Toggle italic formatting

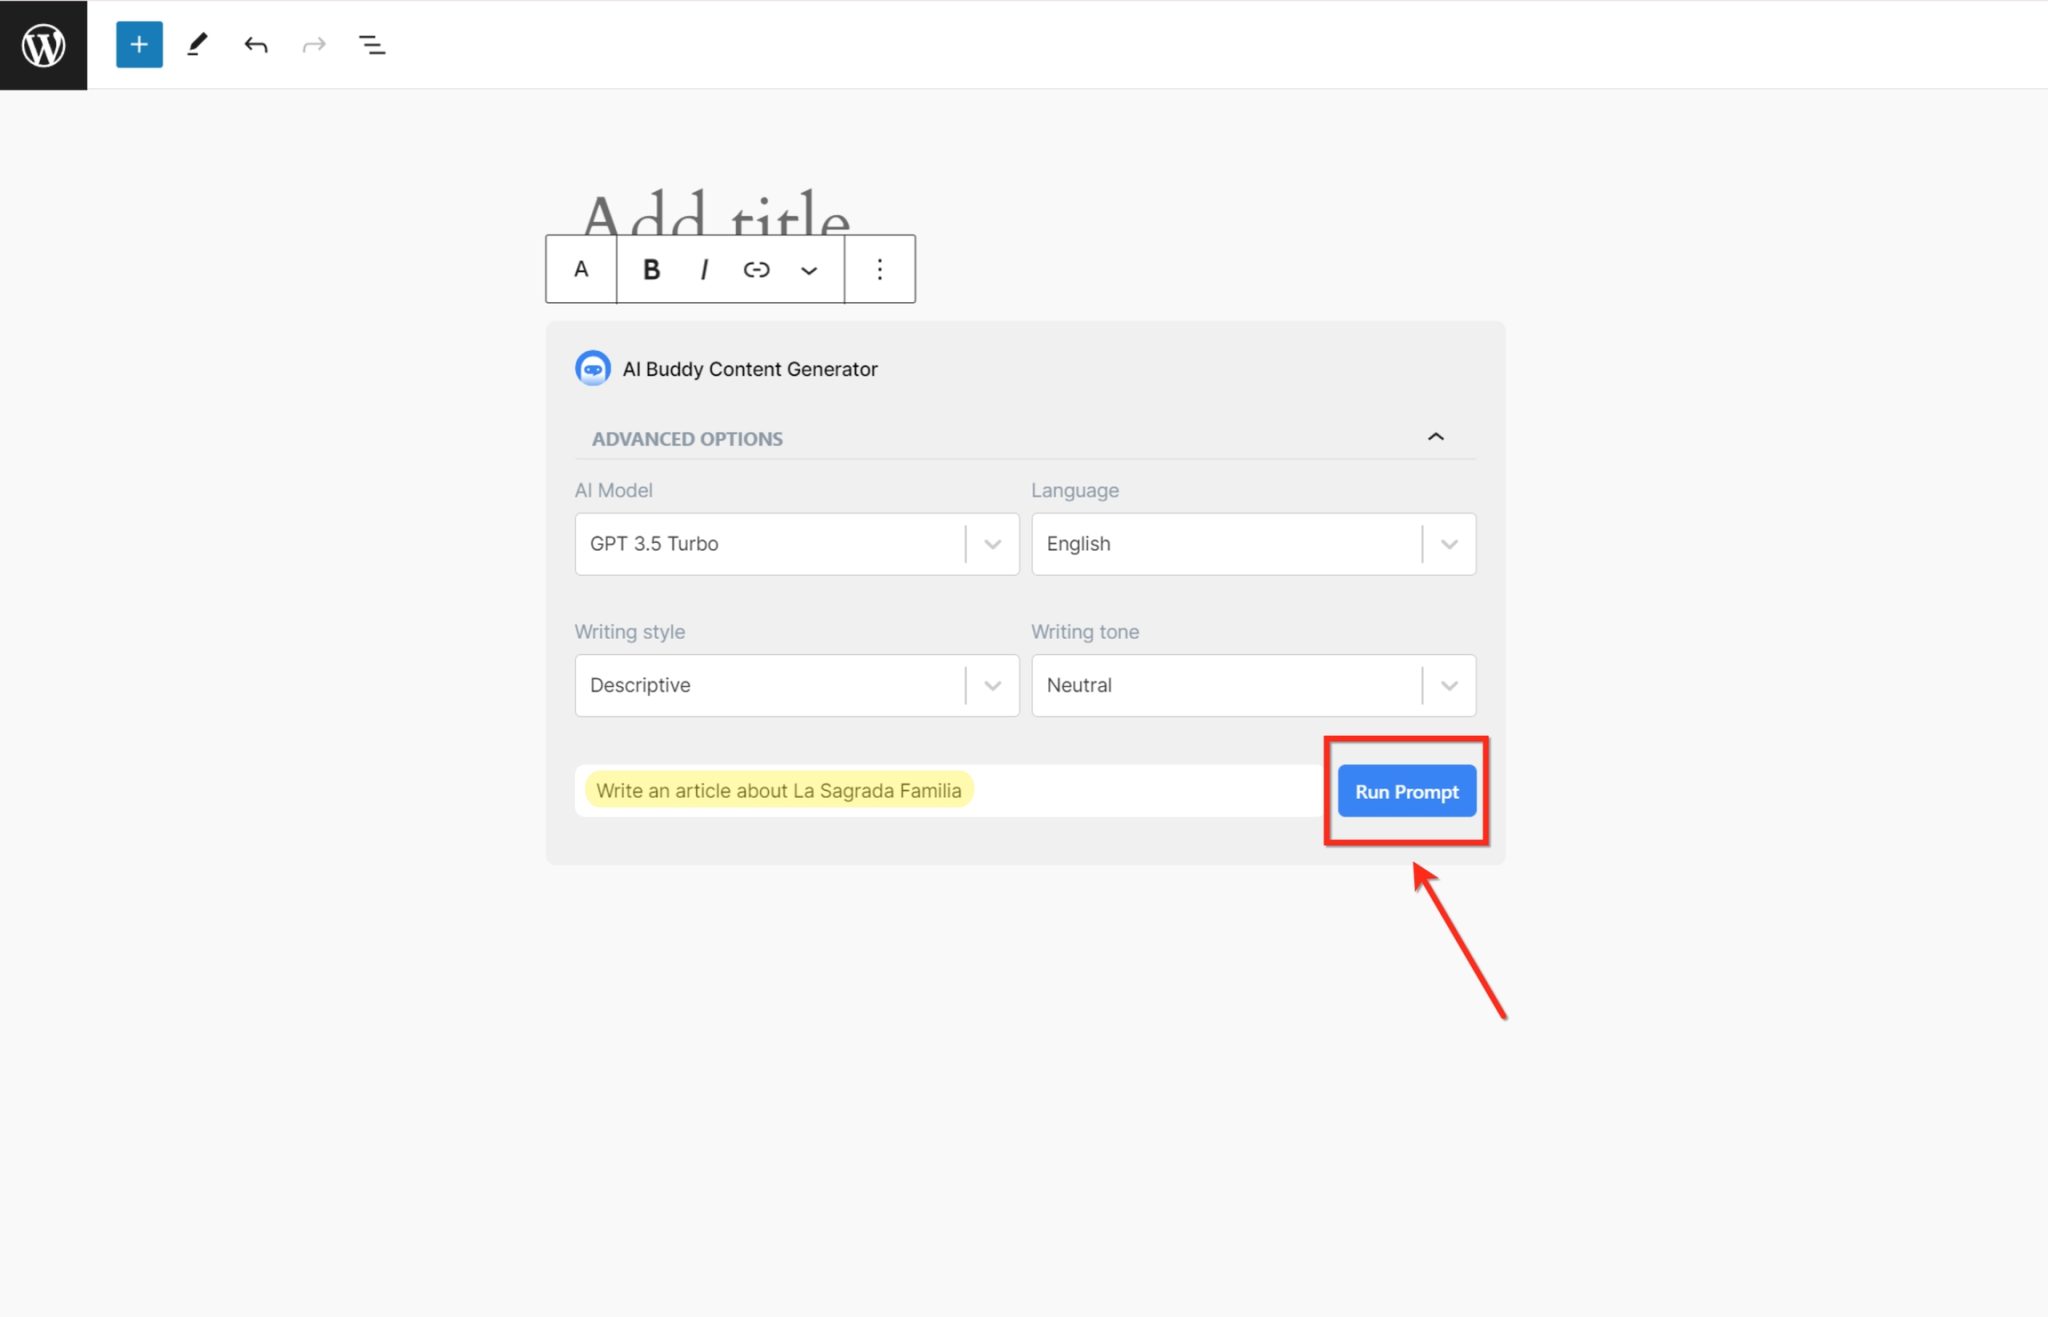[704, 269]
